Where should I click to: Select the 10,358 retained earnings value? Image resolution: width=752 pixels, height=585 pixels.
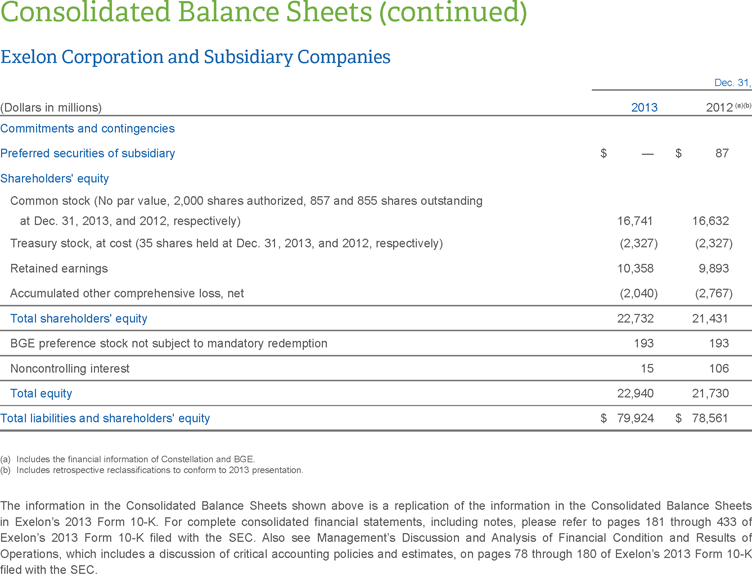click(x=636, y=268)
